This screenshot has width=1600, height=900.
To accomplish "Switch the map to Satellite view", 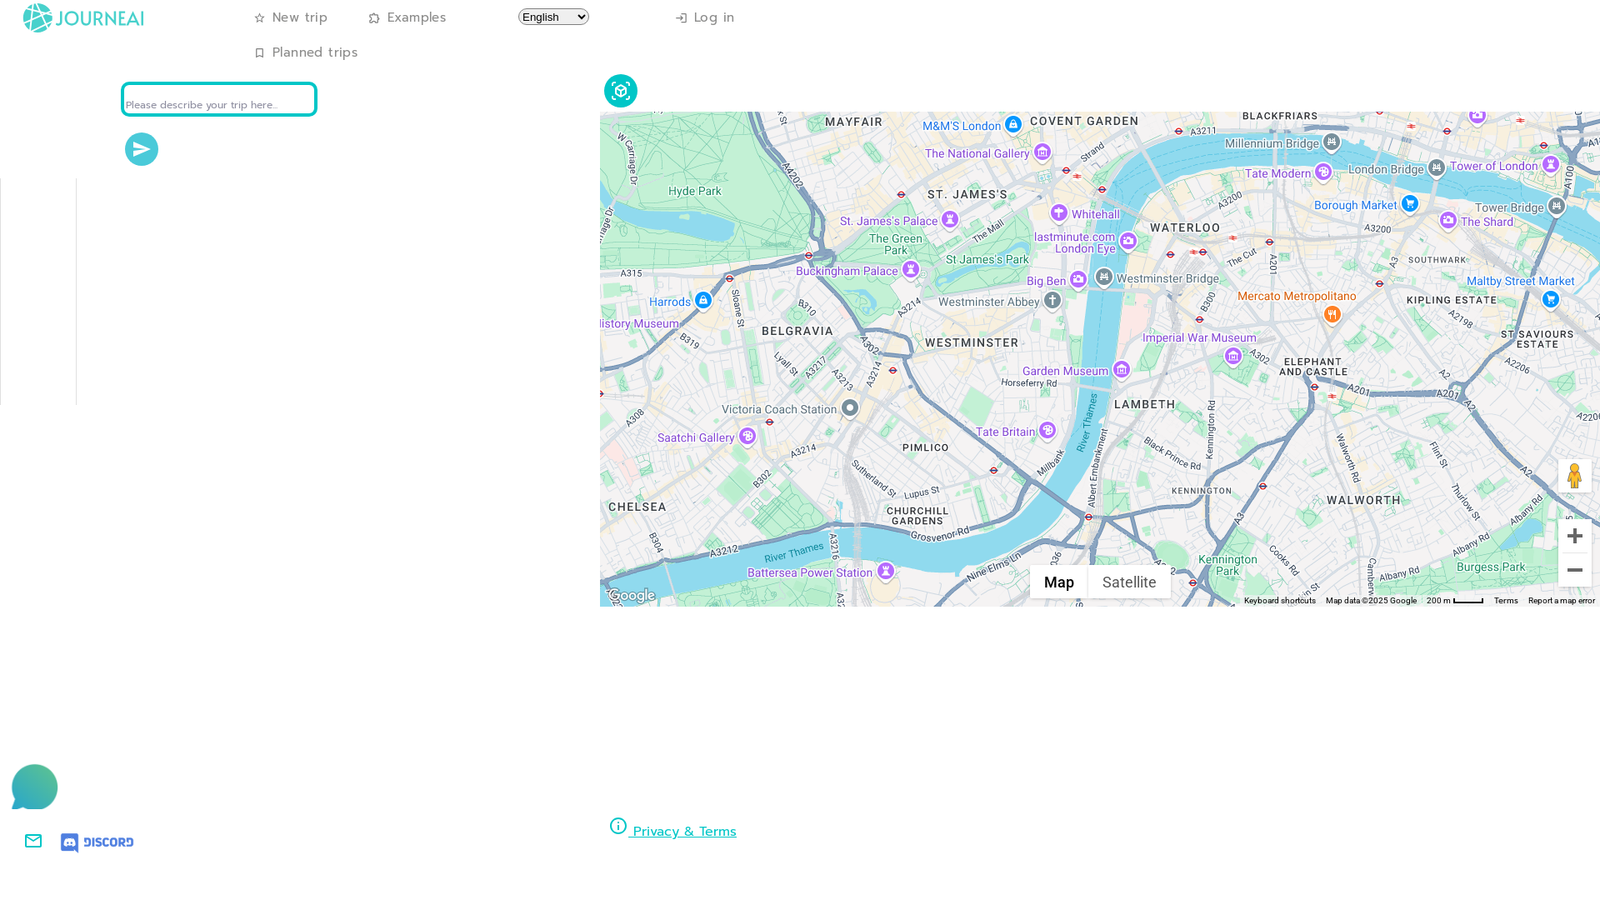I will coord(1129,582).
